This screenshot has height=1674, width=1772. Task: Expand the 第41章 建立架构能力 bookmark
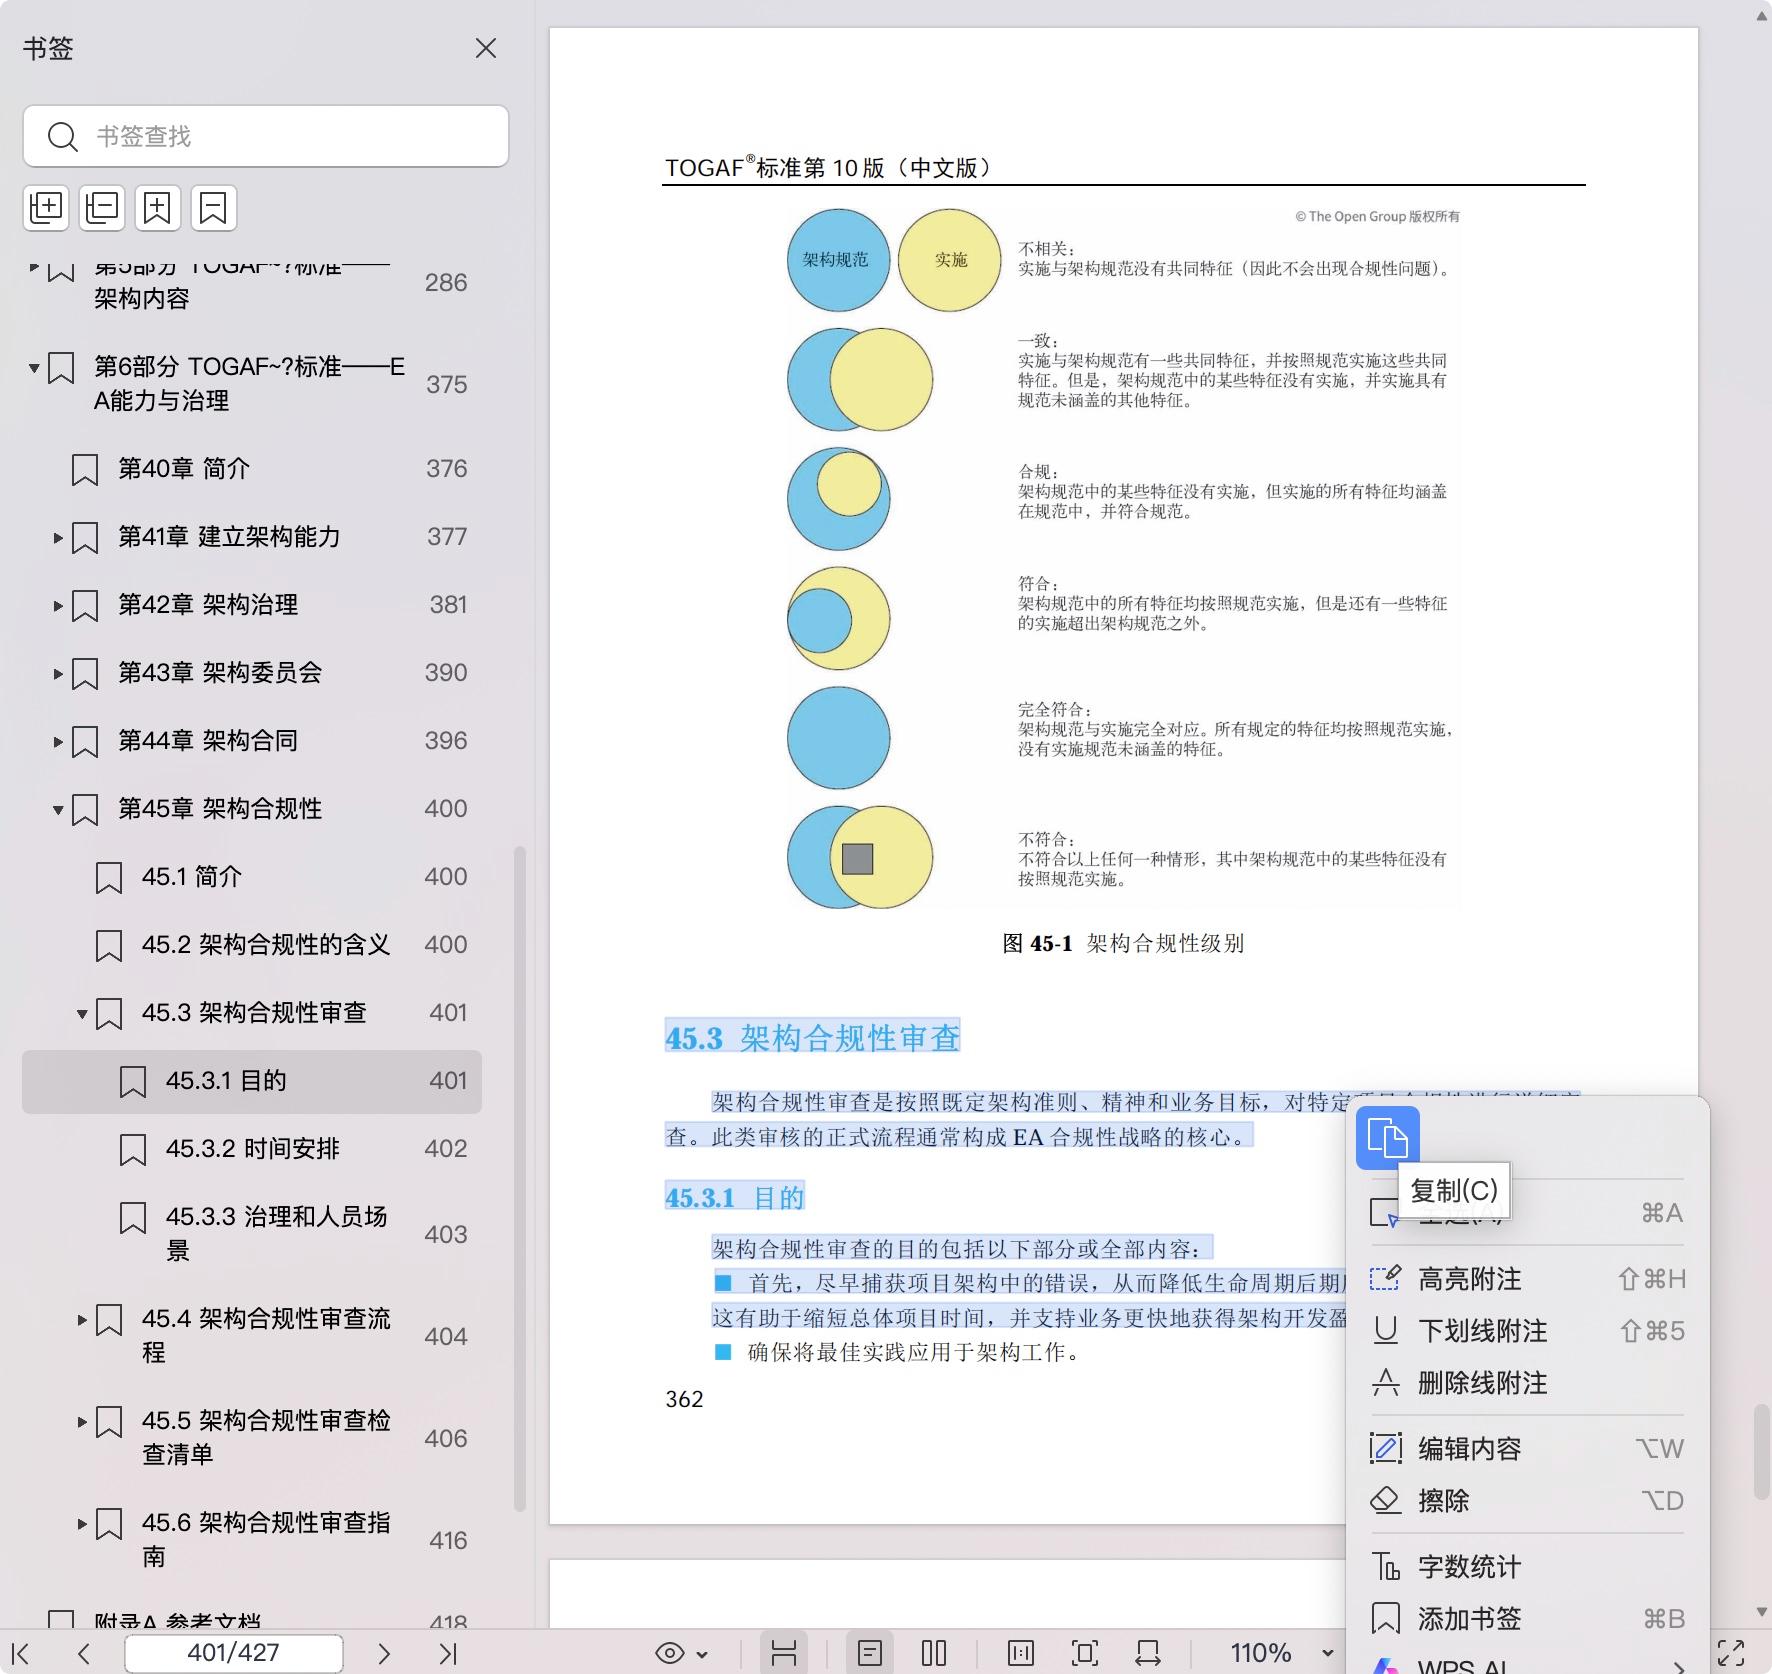[58, 538]
